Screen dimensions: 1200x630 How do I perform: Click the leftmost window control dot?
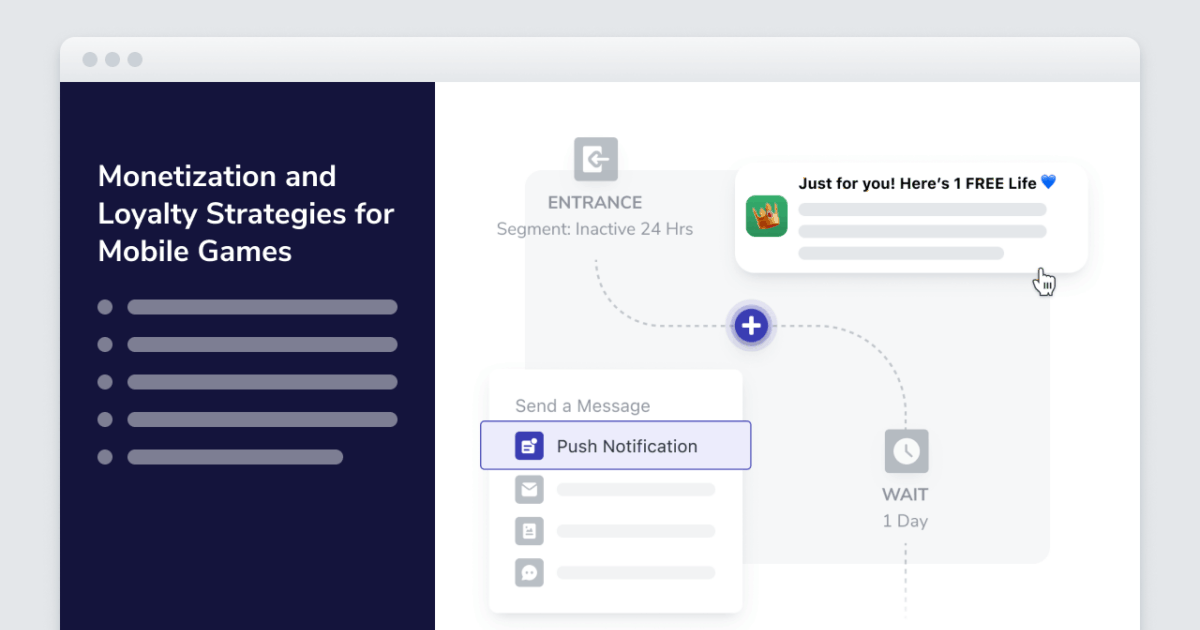(90, 60)
